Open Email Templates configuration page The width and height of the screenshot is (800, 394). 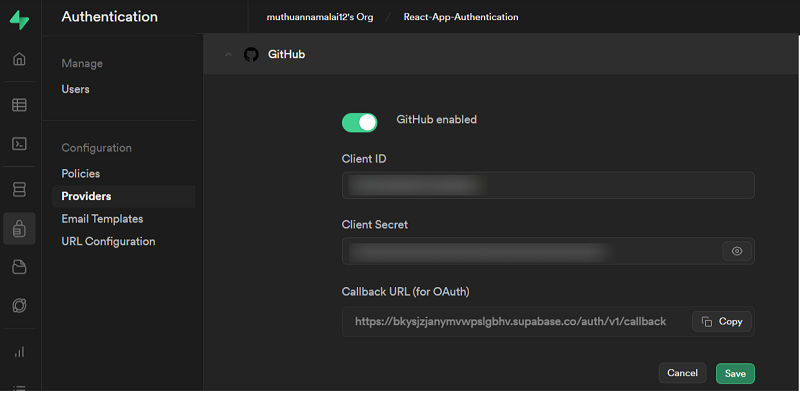(x=102, y=219)
